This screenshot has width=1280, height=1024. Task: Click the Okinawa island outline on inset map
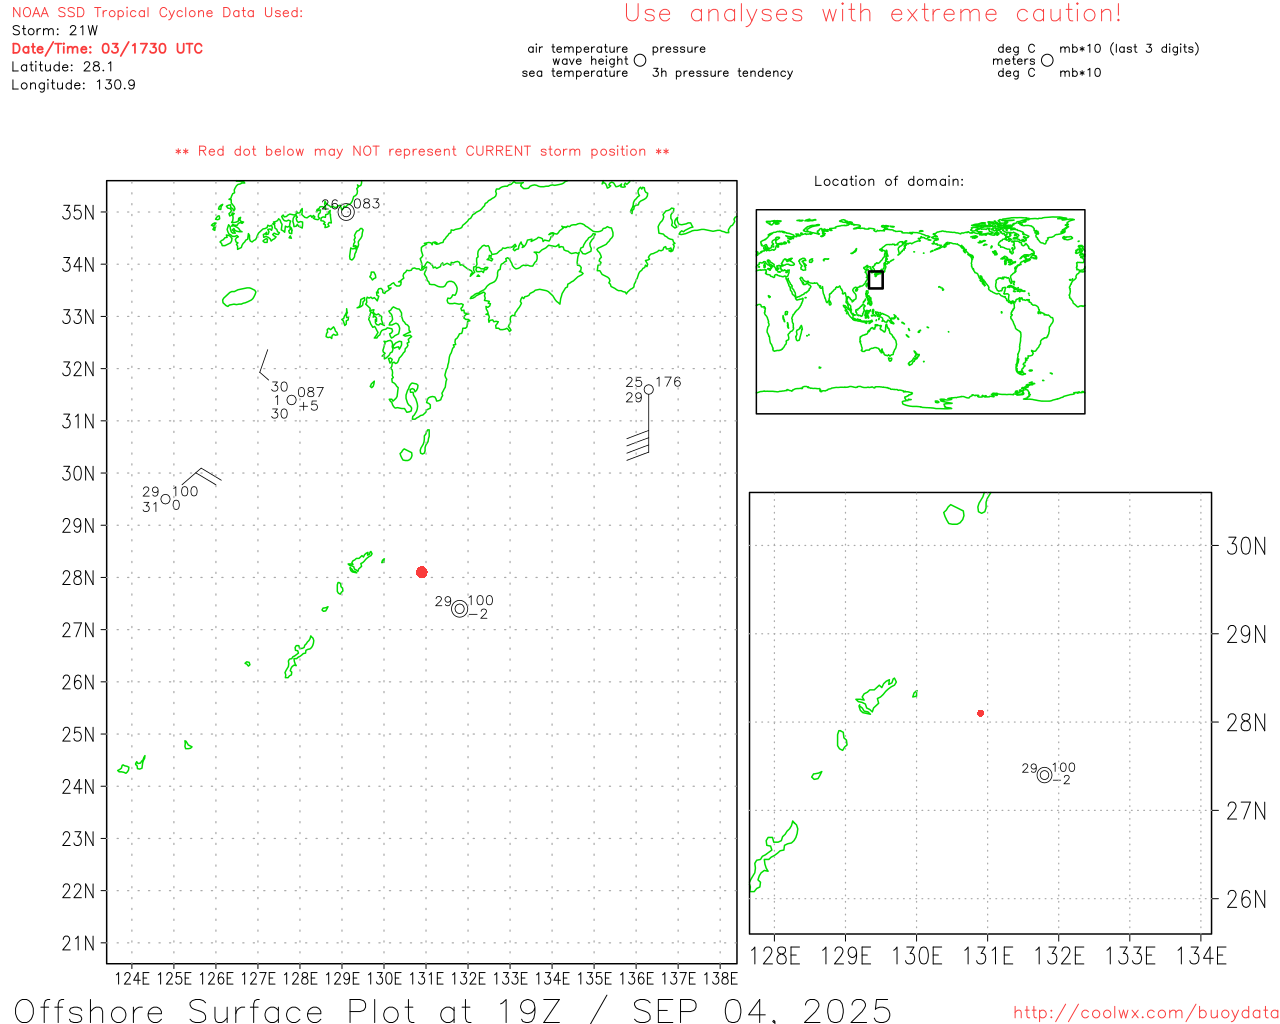(773, 855)
